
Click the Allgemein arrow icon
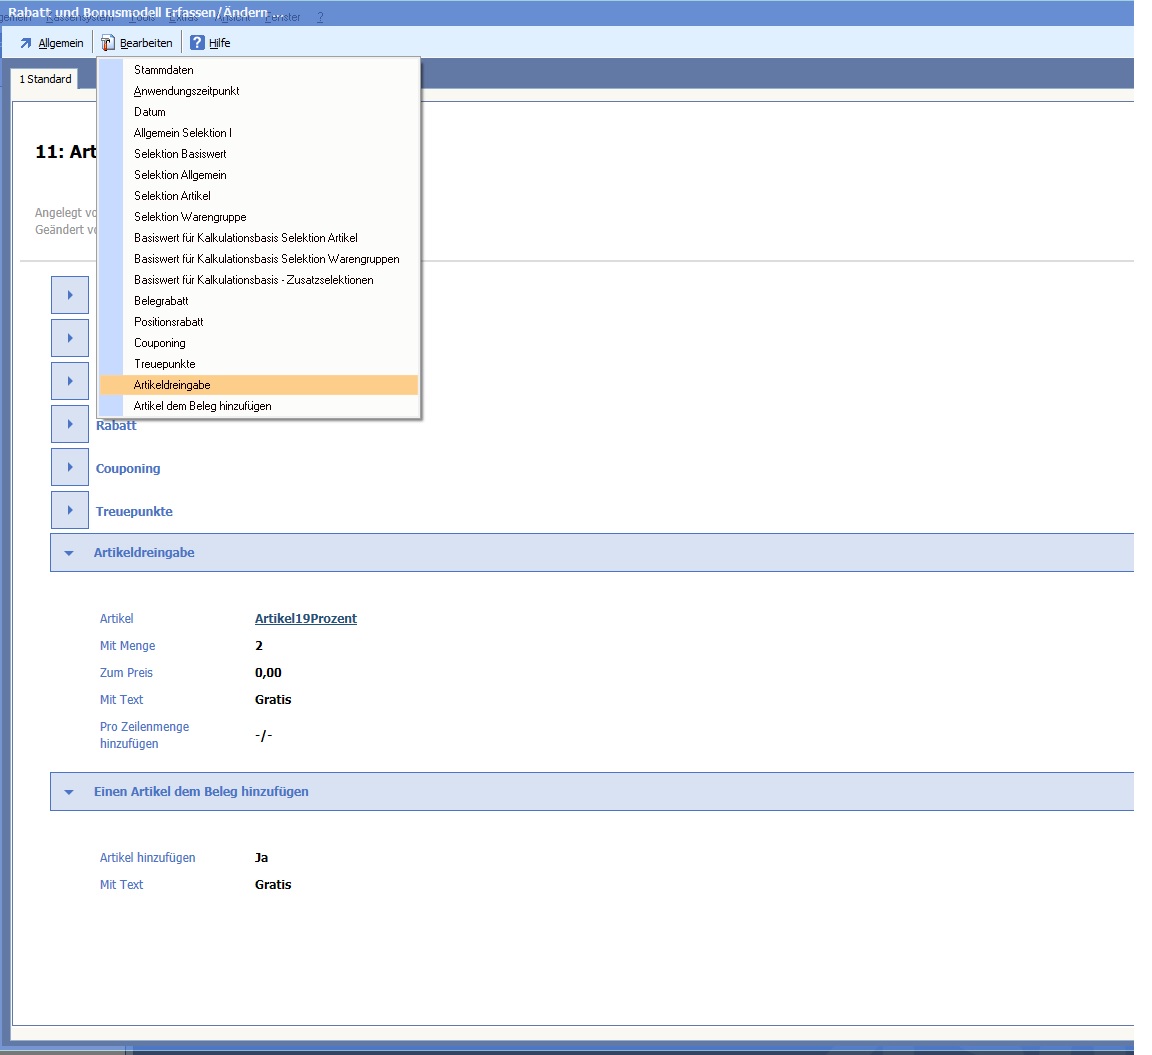pyautogui.click(x=26, y=43)
